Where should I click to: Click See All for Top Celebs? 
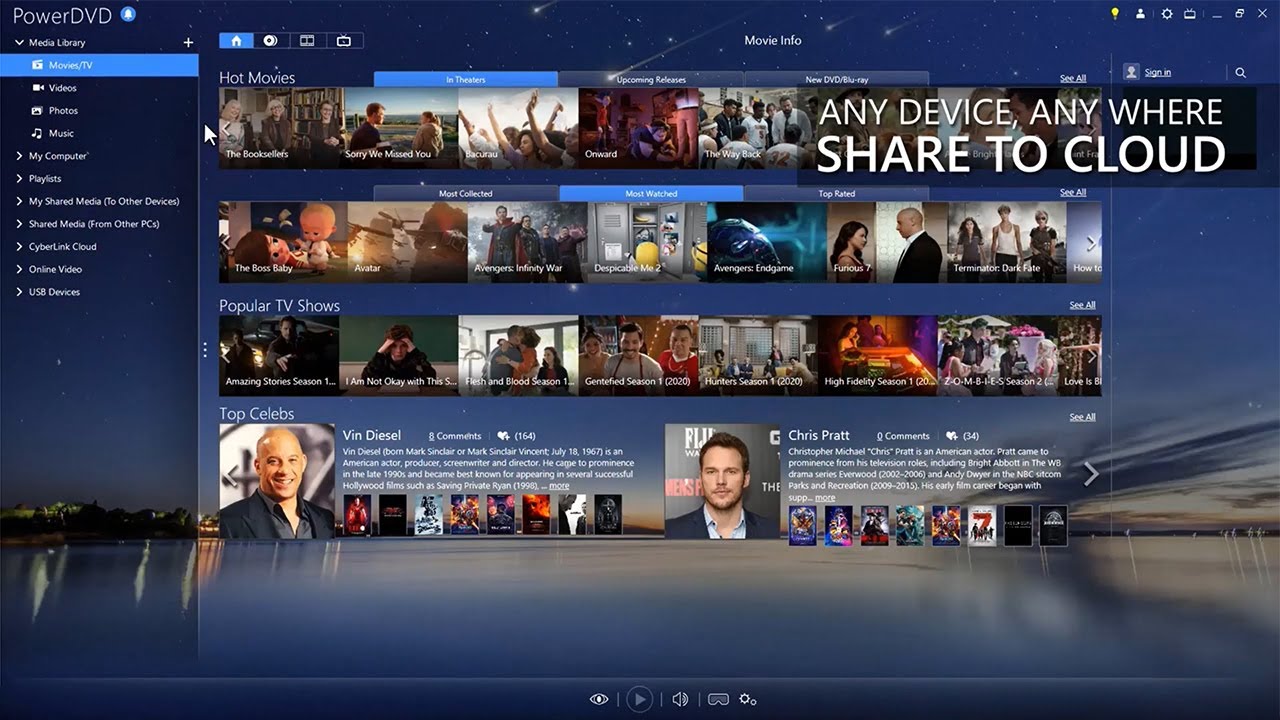tap(1082, 417)
